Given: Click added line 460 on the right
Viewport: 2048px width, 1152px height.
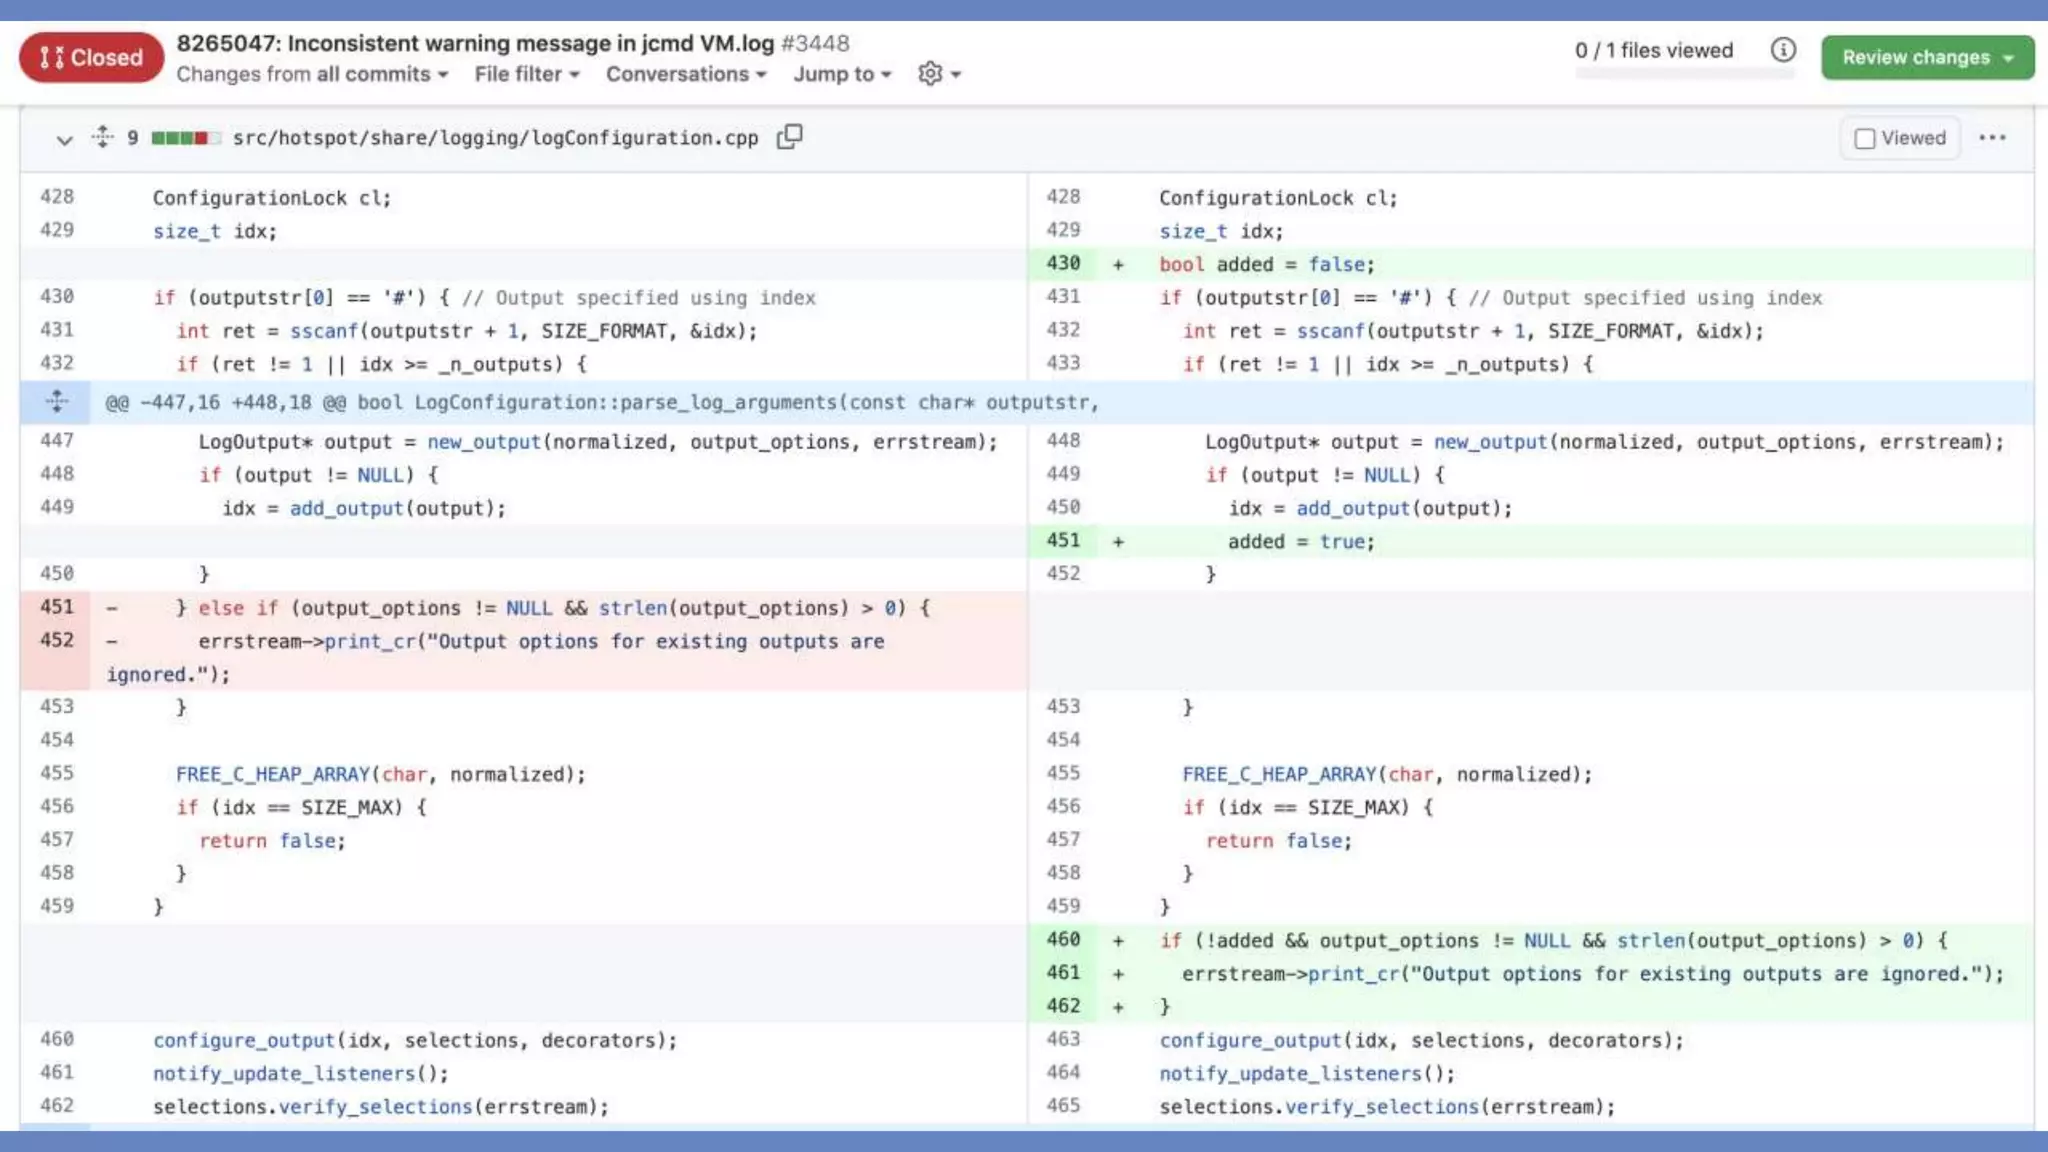Looking at the screenshot, I should click(1062, 939).
